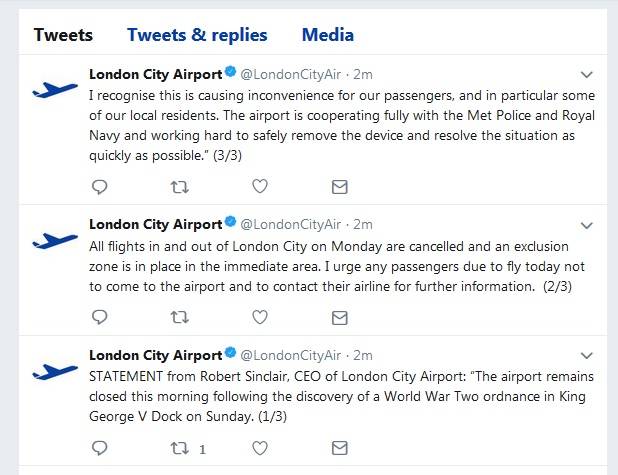This screenshot has height=475, width=618.
Task: Open options chevron on the (3/3) tweet
Action: pyautogui.click(x=587, y=75)
